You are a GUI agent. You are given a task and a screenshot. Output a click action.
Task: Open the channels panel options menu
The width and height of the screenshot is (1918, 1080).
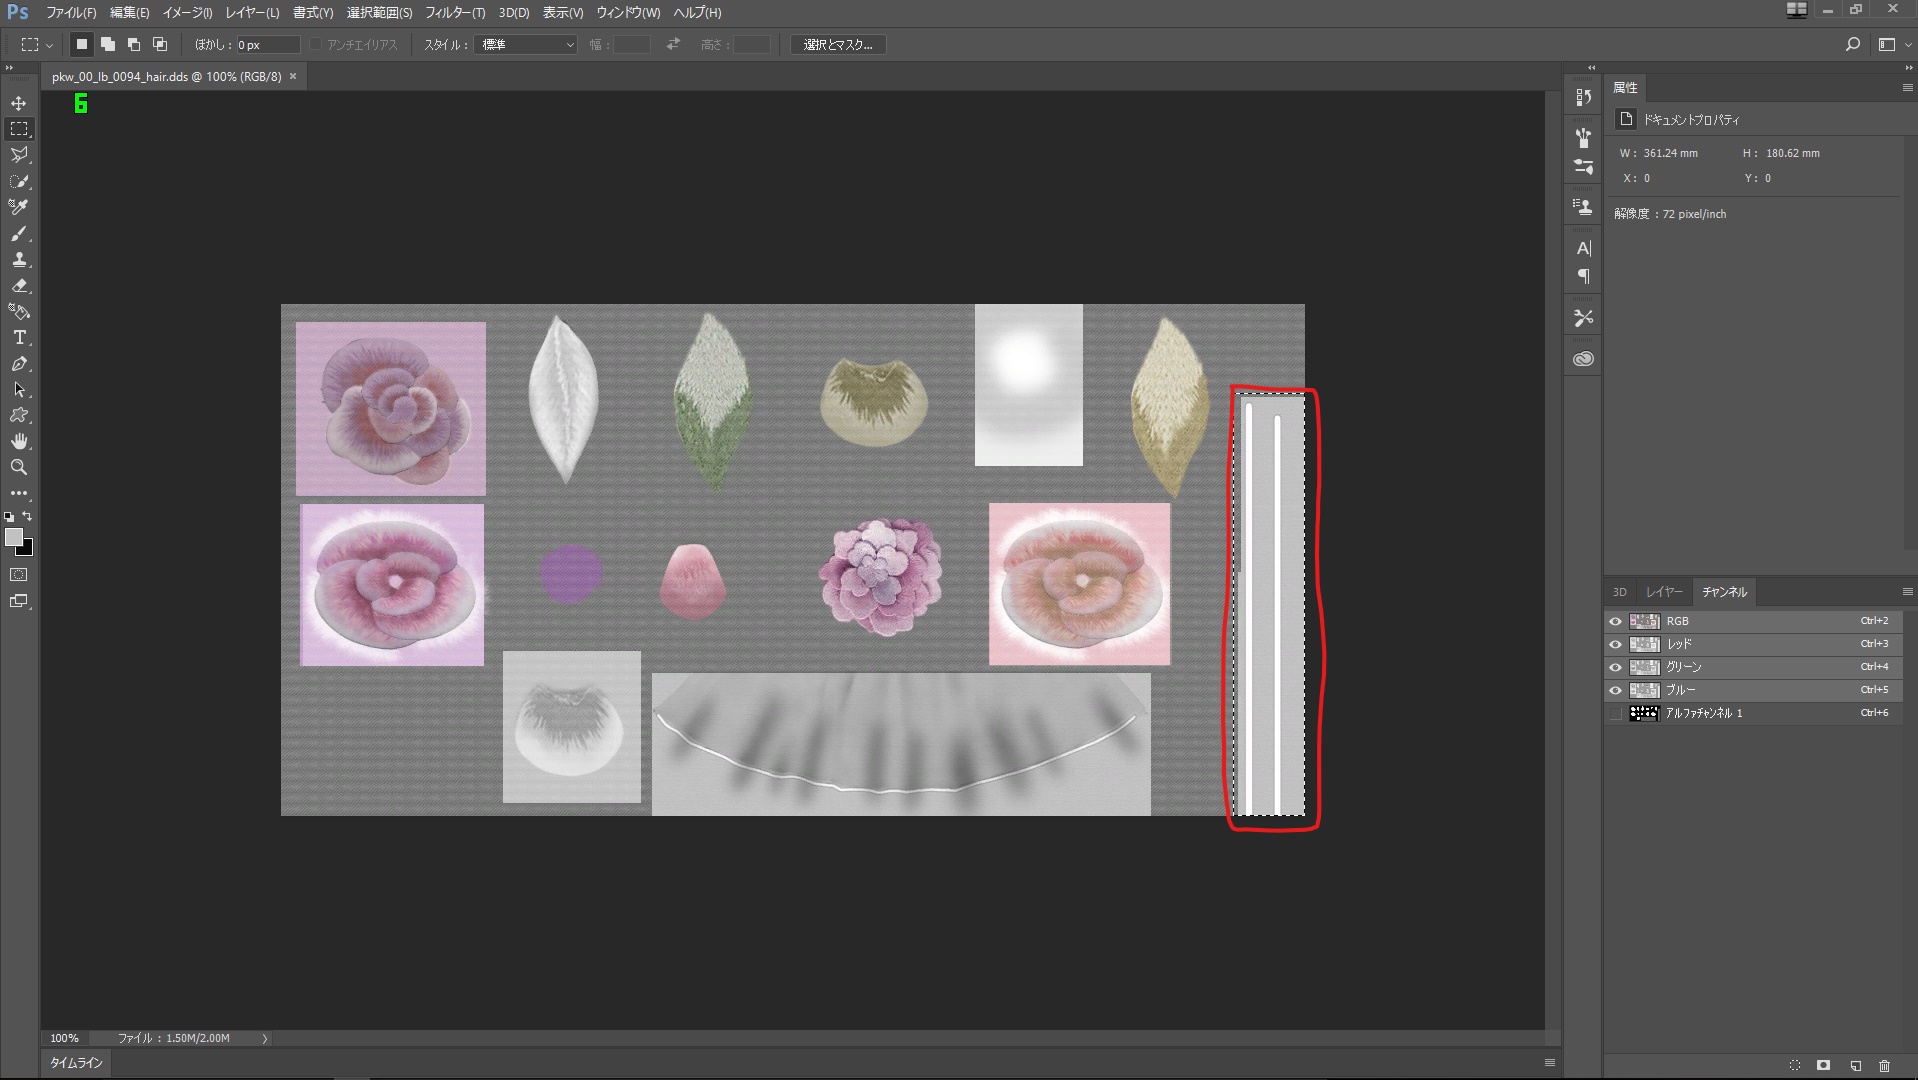click(1907, 592)
